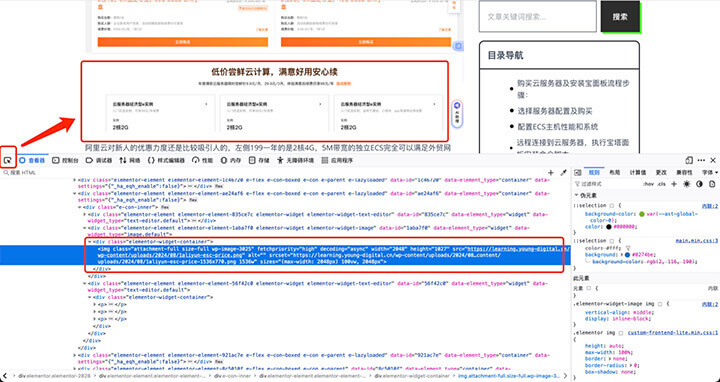Open the 网络 network tab
The width and height of the screenshot is (720, 382).
(130, 160)
